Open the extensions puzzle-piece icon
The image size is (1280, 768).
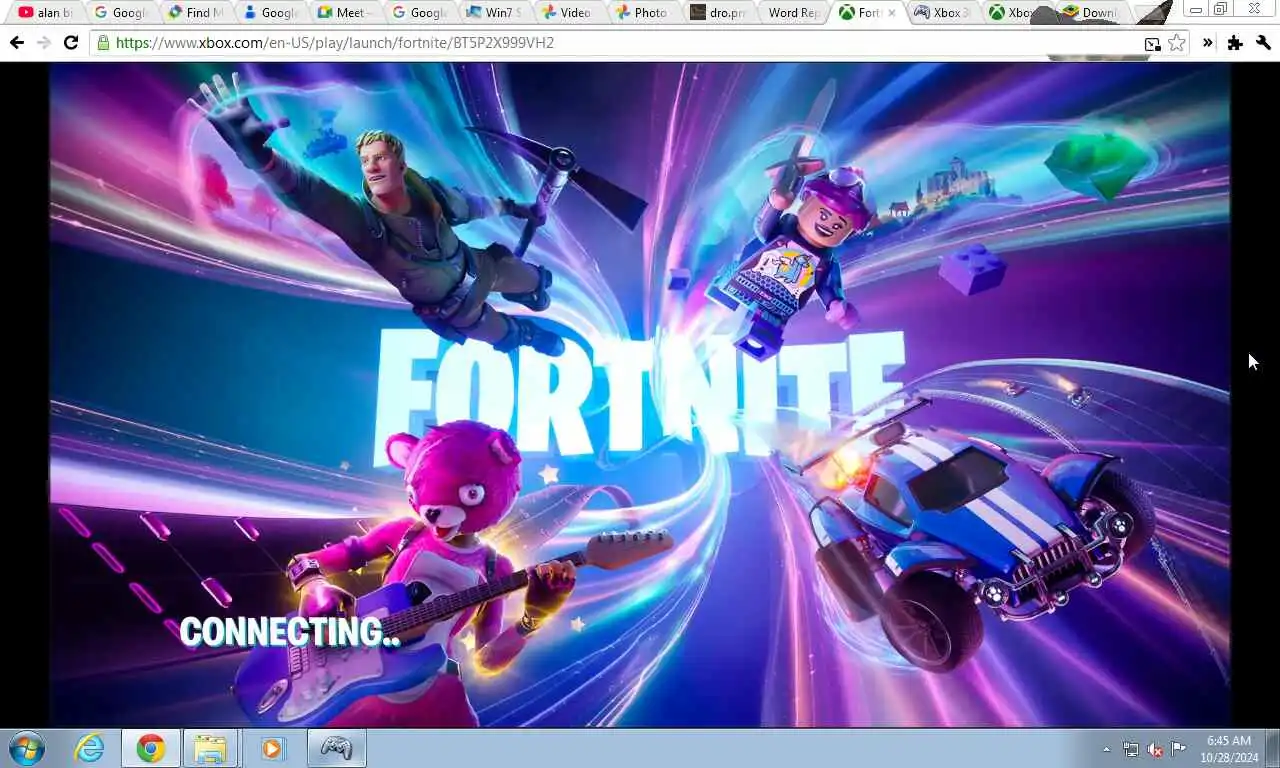click(1235, 43)
